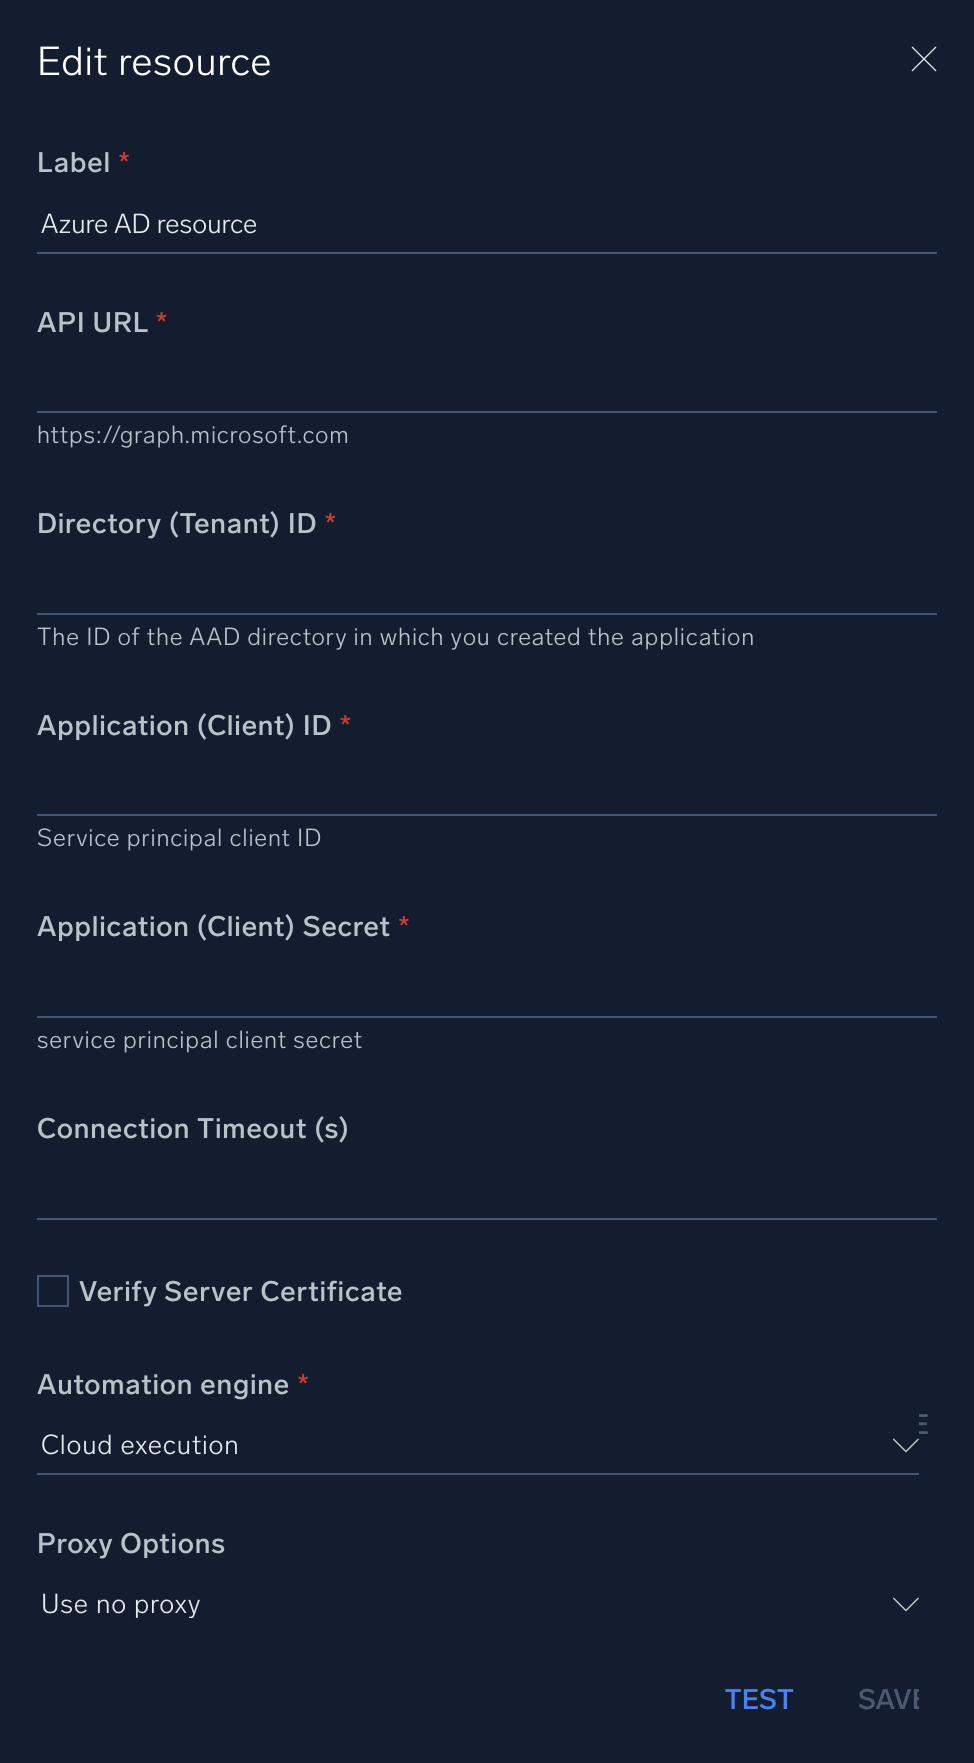Close the Edit resource dialog
Viewport: 974px width, 1763px height.
pyautogui.click(x=923, y=60)
